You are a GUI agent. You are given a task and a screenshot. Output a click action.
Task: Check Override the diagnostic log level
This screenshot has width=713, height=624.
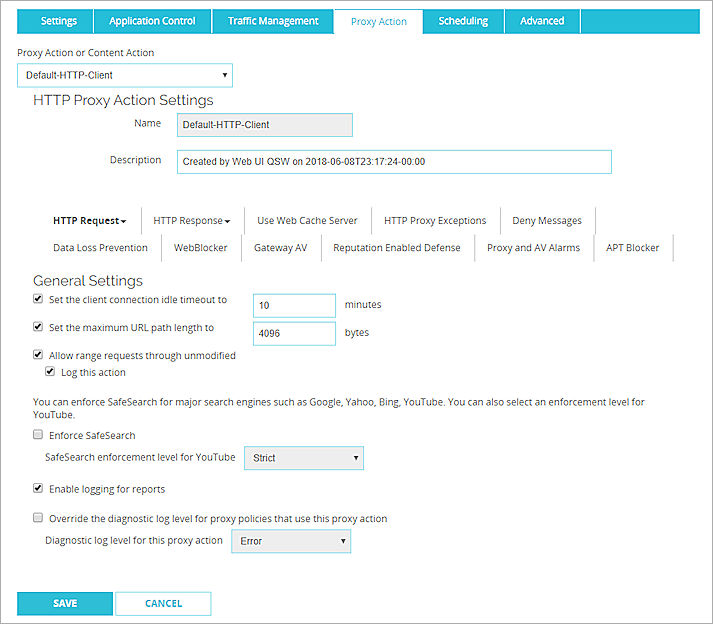click(38, 518)
